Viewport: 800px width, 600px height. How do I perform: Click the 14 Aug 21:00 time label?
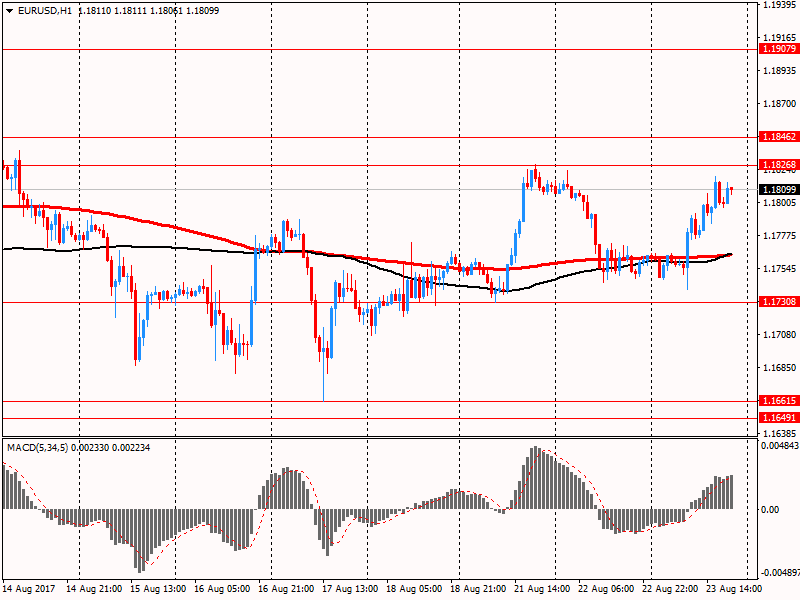(x=94, y=589)
